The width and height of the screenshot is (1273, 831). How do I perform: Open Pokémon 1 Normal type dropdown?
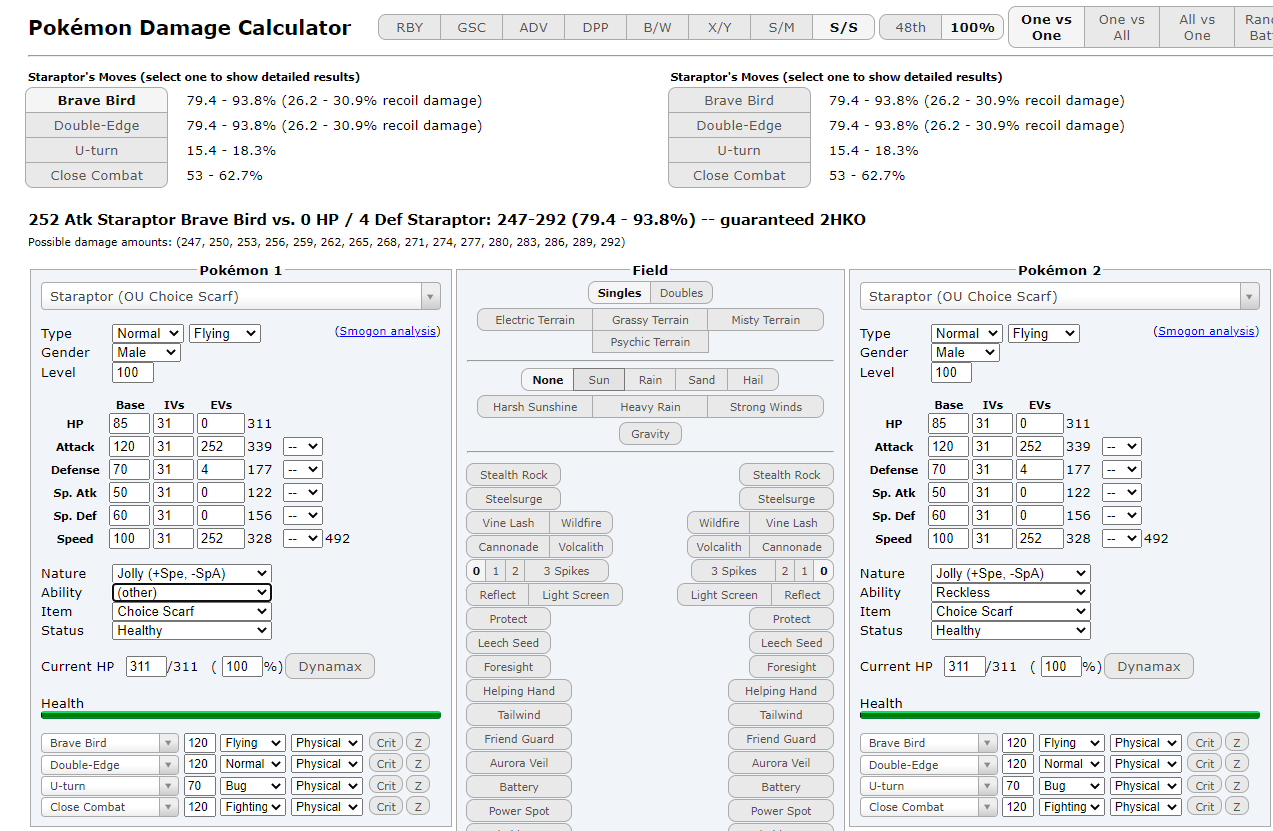pos(148,333)
